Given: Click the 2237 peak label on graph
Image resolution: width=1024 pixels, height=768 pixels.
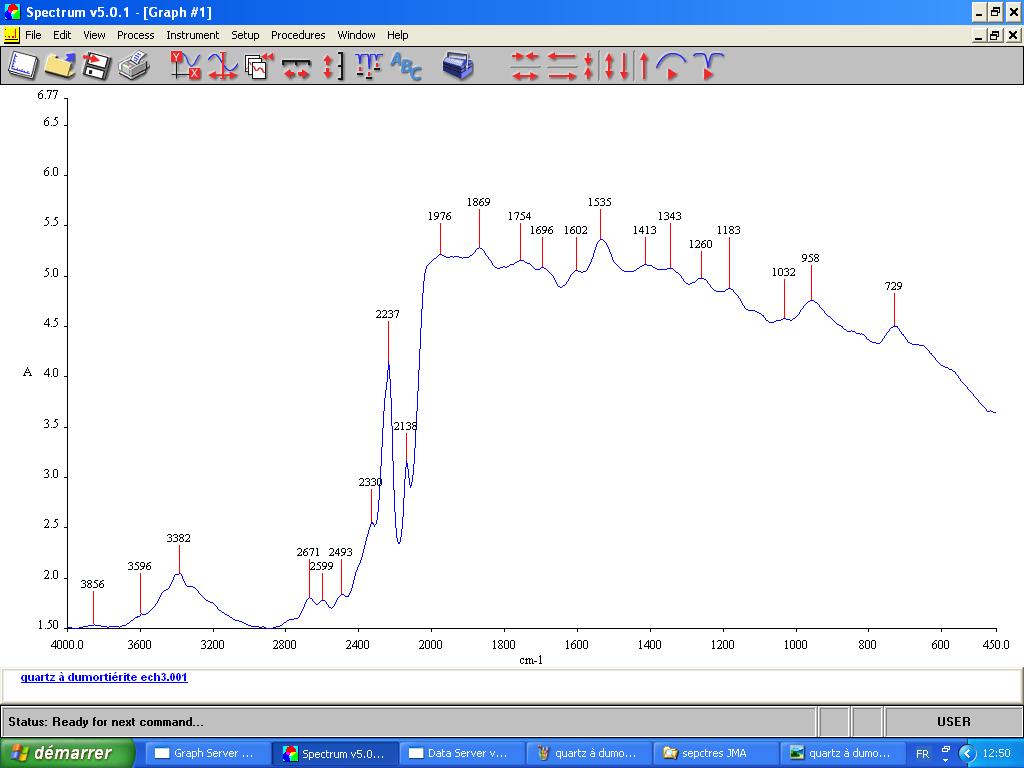Looking at the screenshot, I should (x=387, y=314).
